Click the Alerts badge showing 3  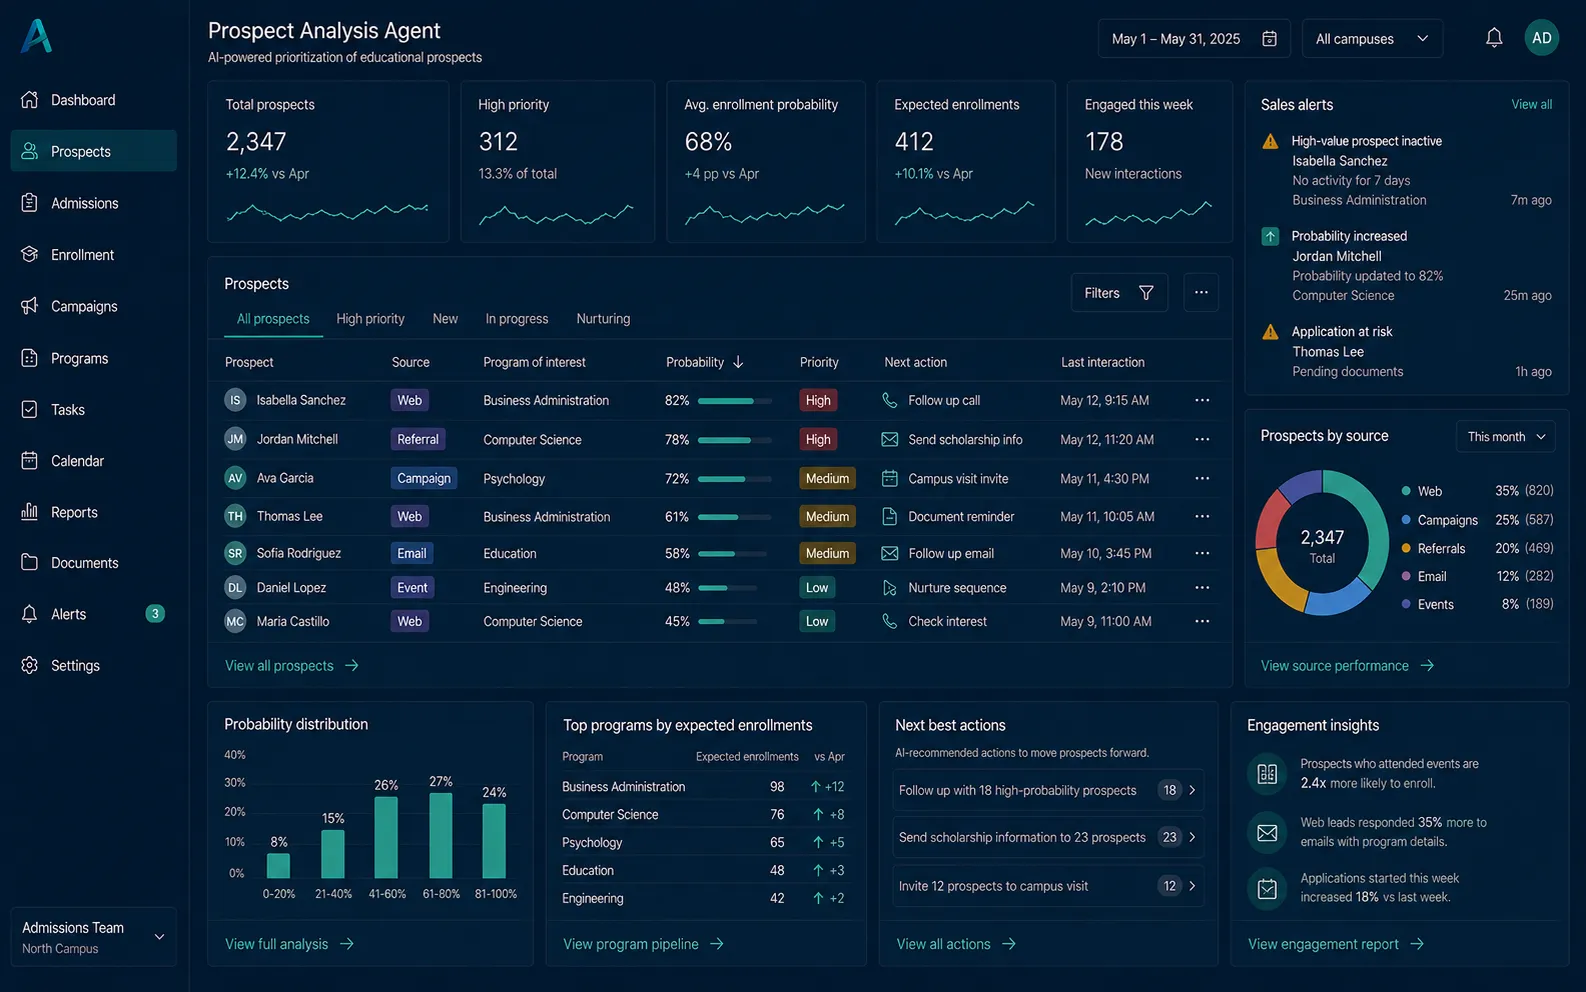click(155, 614)
